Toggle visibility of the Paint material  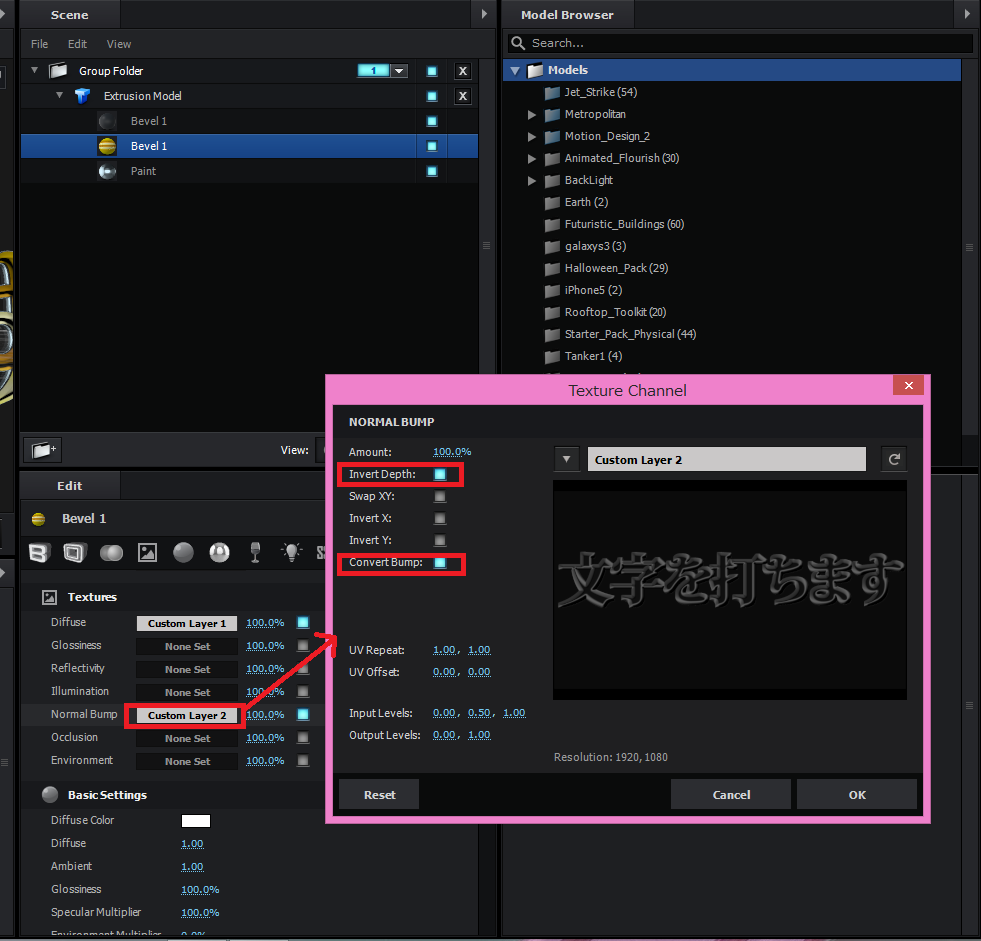[x=431, y=170]
